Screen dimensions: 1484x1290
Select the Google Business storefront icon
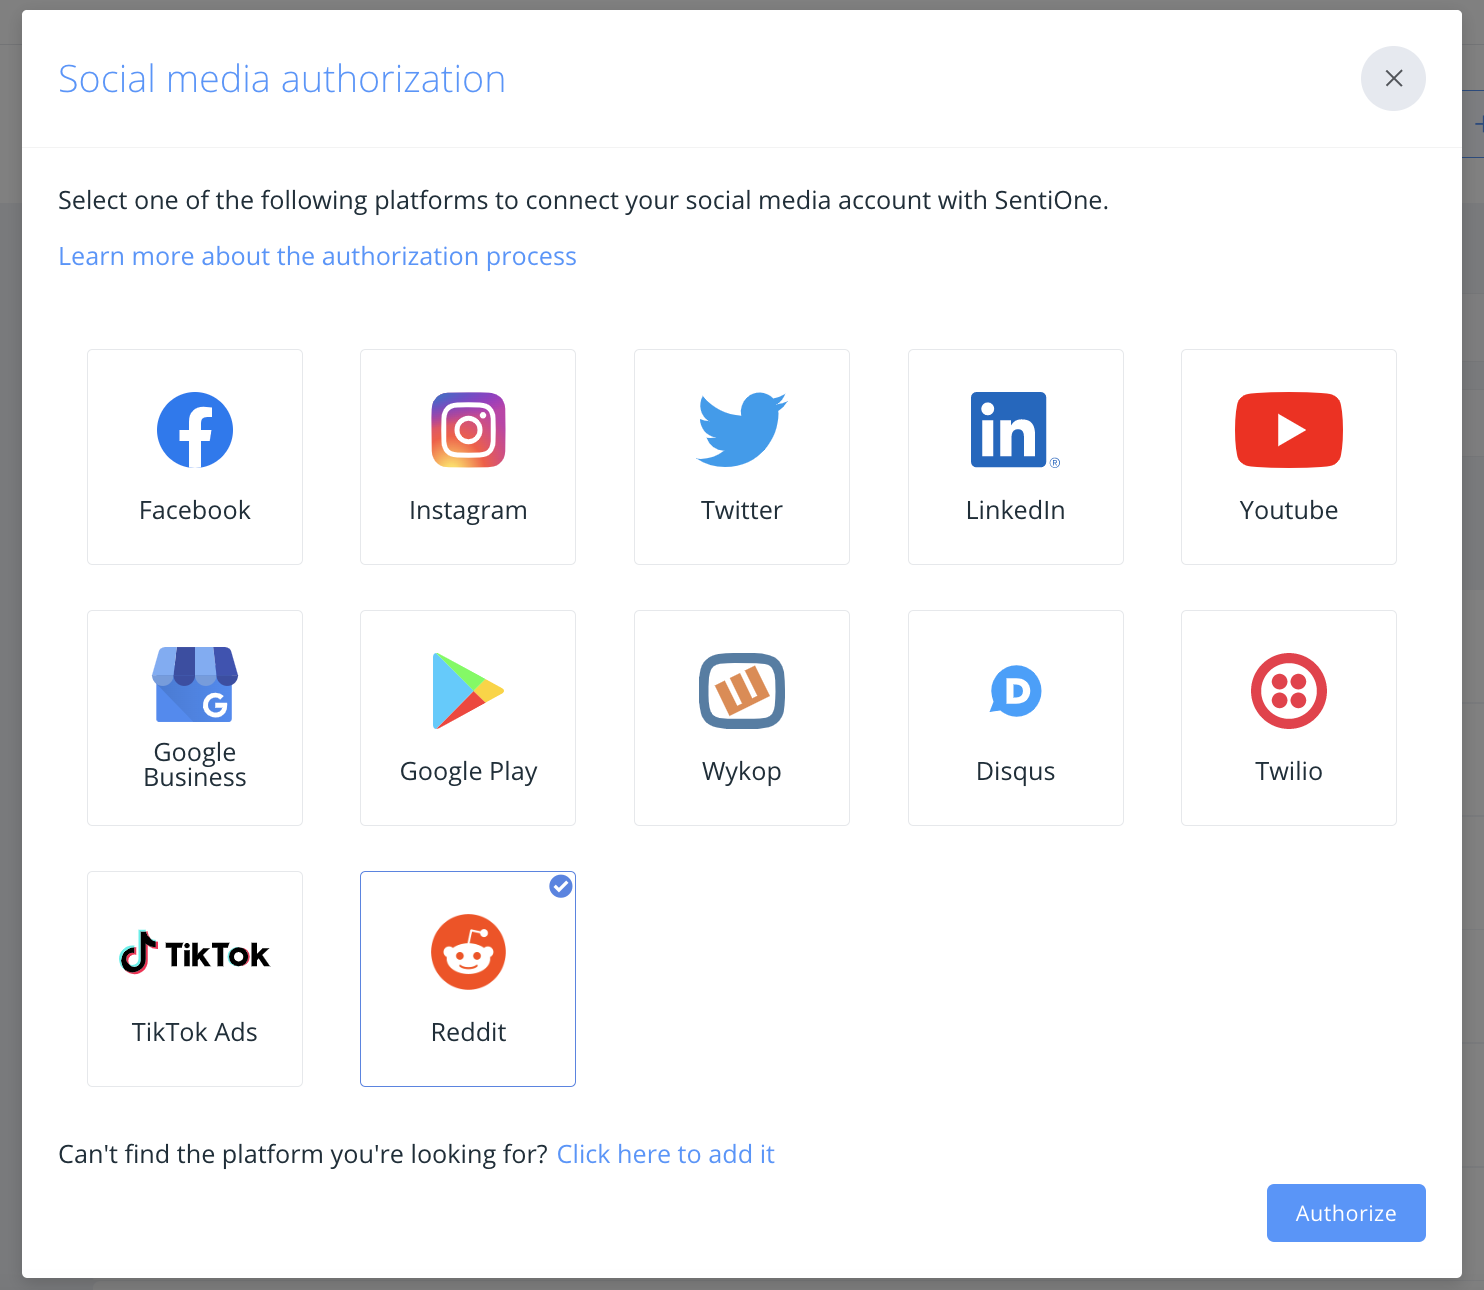point(195,685)
